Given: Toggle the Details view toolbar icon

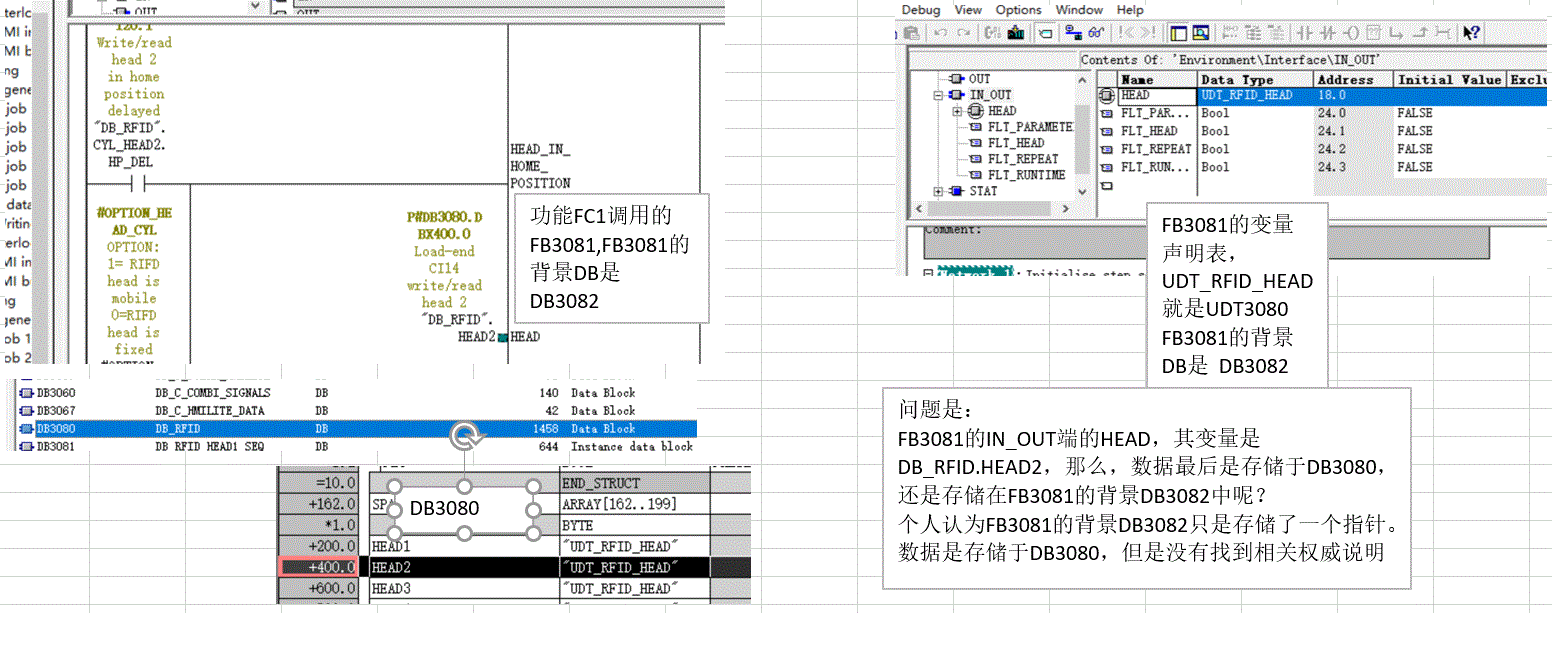Looking at the screenshot, I should tap(1200, 33).
